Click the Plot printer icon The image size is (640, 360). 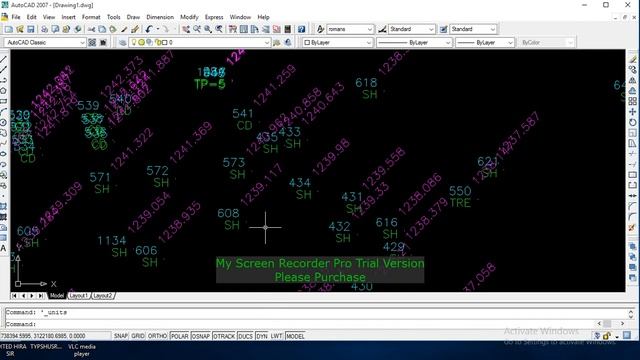pyautogui.click(x=44, y=29)
